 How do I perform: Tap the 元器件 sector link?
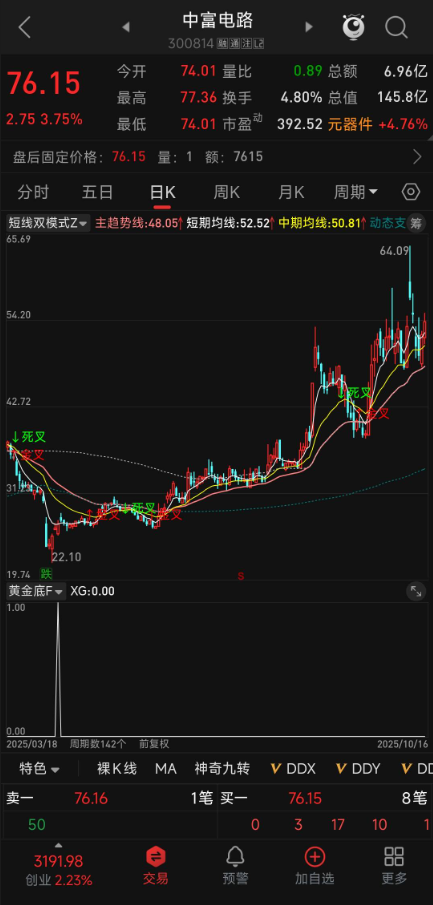click(350, 124)
